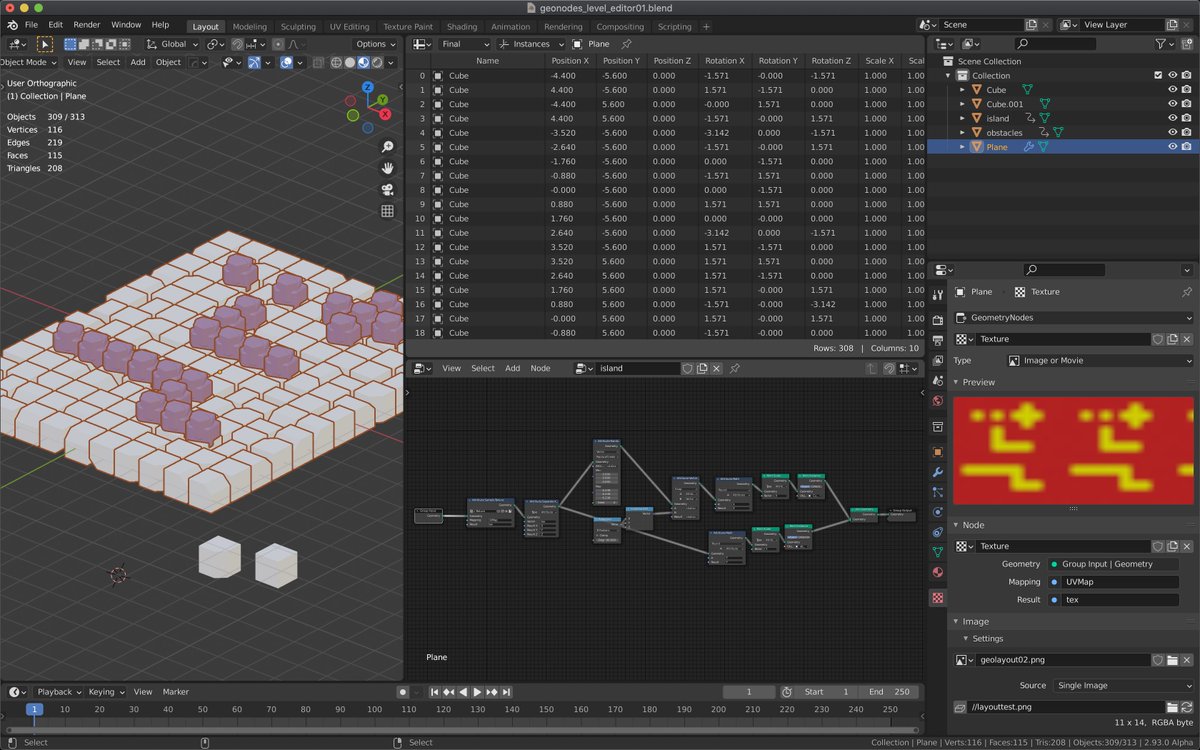
Task: Click the play animation button
Action: point(477,692)
